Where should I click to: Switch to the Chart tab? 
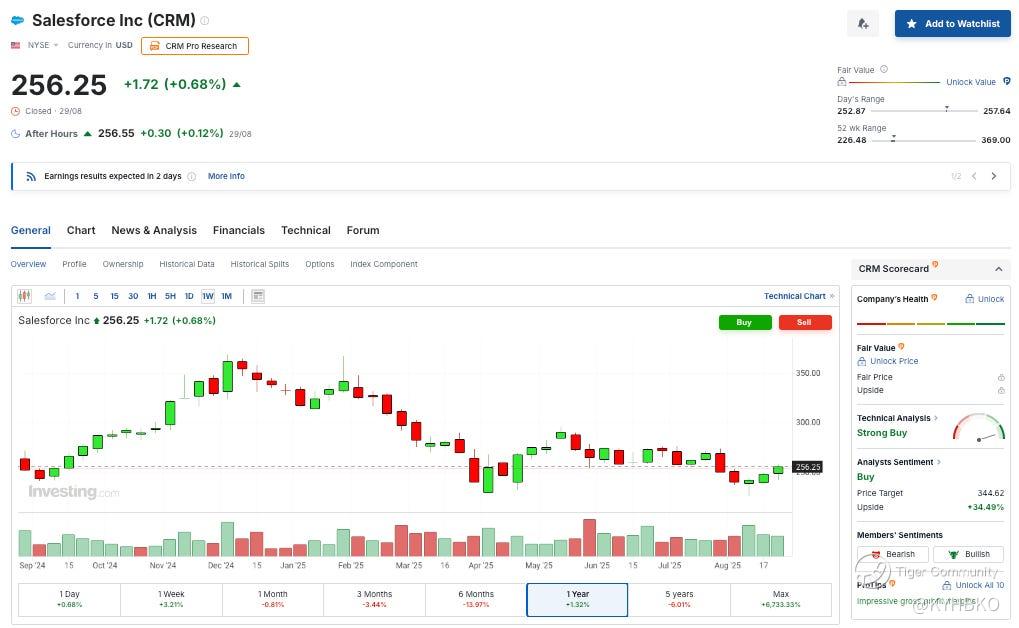81,230
